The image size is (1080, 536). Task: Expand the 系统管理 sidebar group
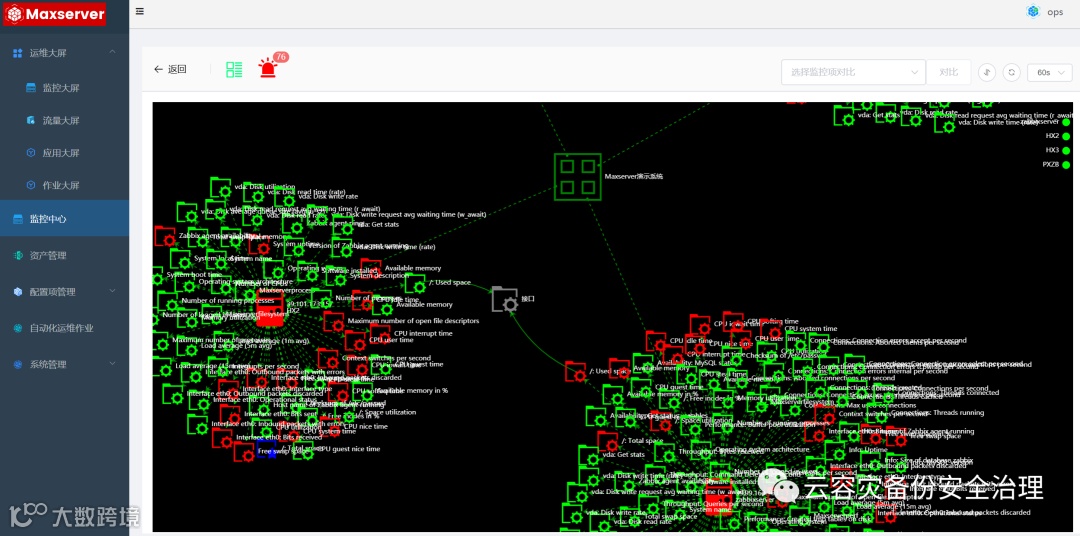coord(65,364)
